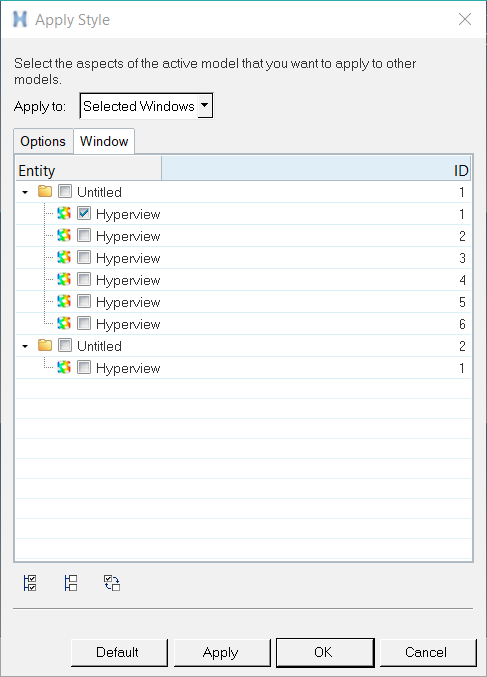Click the Deselect All checkboxes icon

[x=71, y=583]
